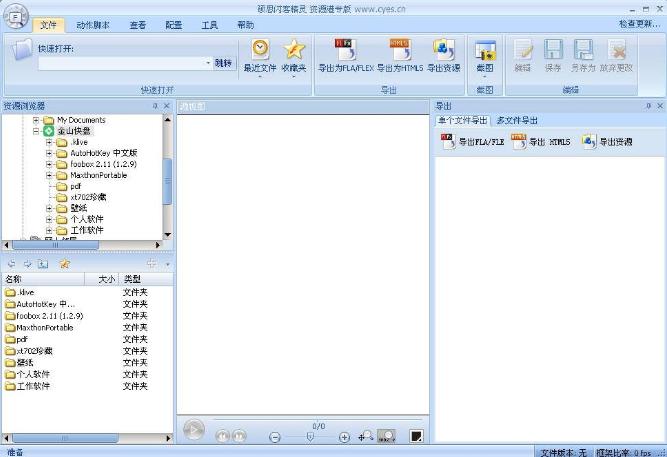Click the zoom out minus icon
This screenshot has width=667, height=457.
275,437
